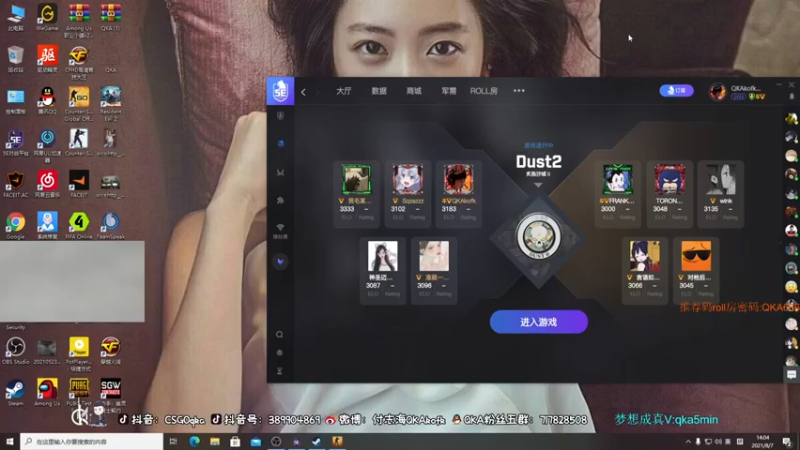Click Counter-Strike Global Offensive desktop icon
The height and width of the screenshot is (450, 800).
tap(79, 104)
